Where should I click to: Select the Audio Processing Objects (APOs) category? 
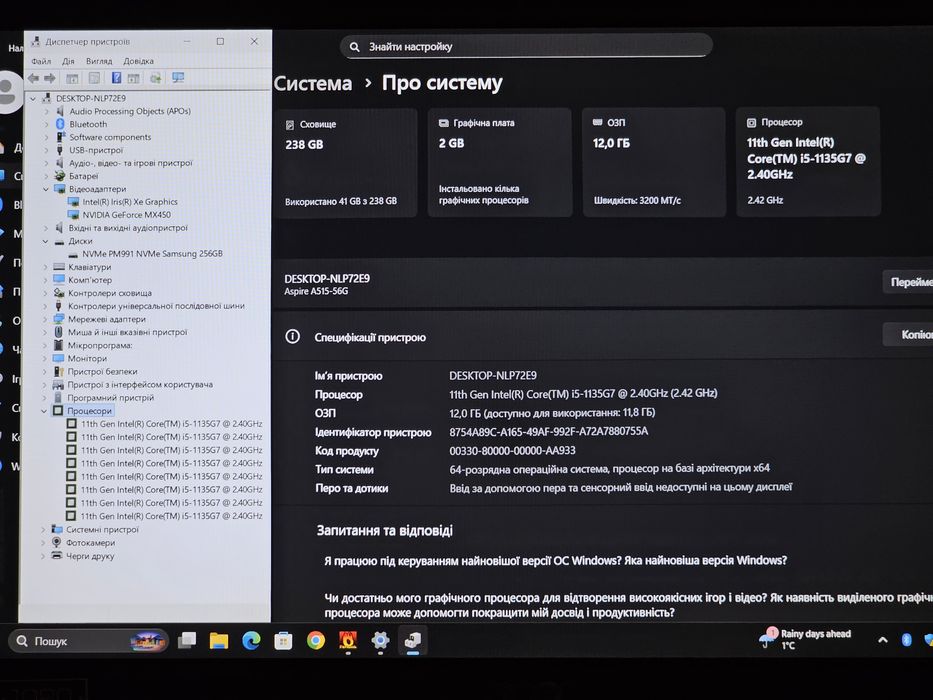pos(130,111)
